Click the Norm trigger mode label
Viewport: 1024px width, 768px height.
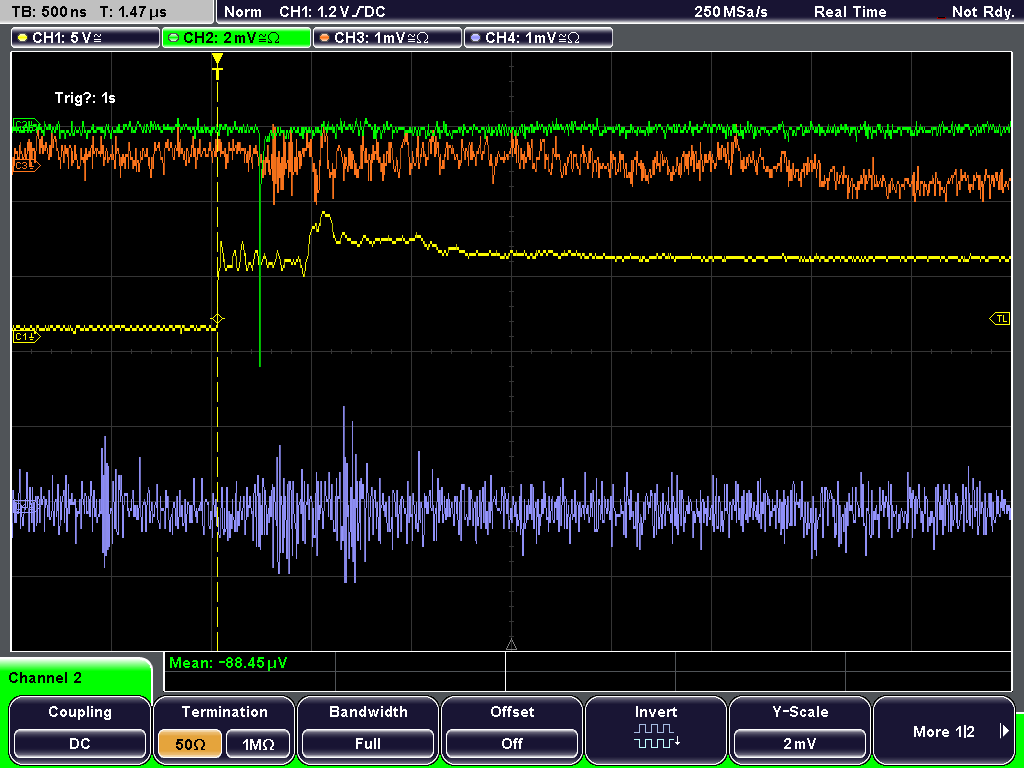pos(243,12)
